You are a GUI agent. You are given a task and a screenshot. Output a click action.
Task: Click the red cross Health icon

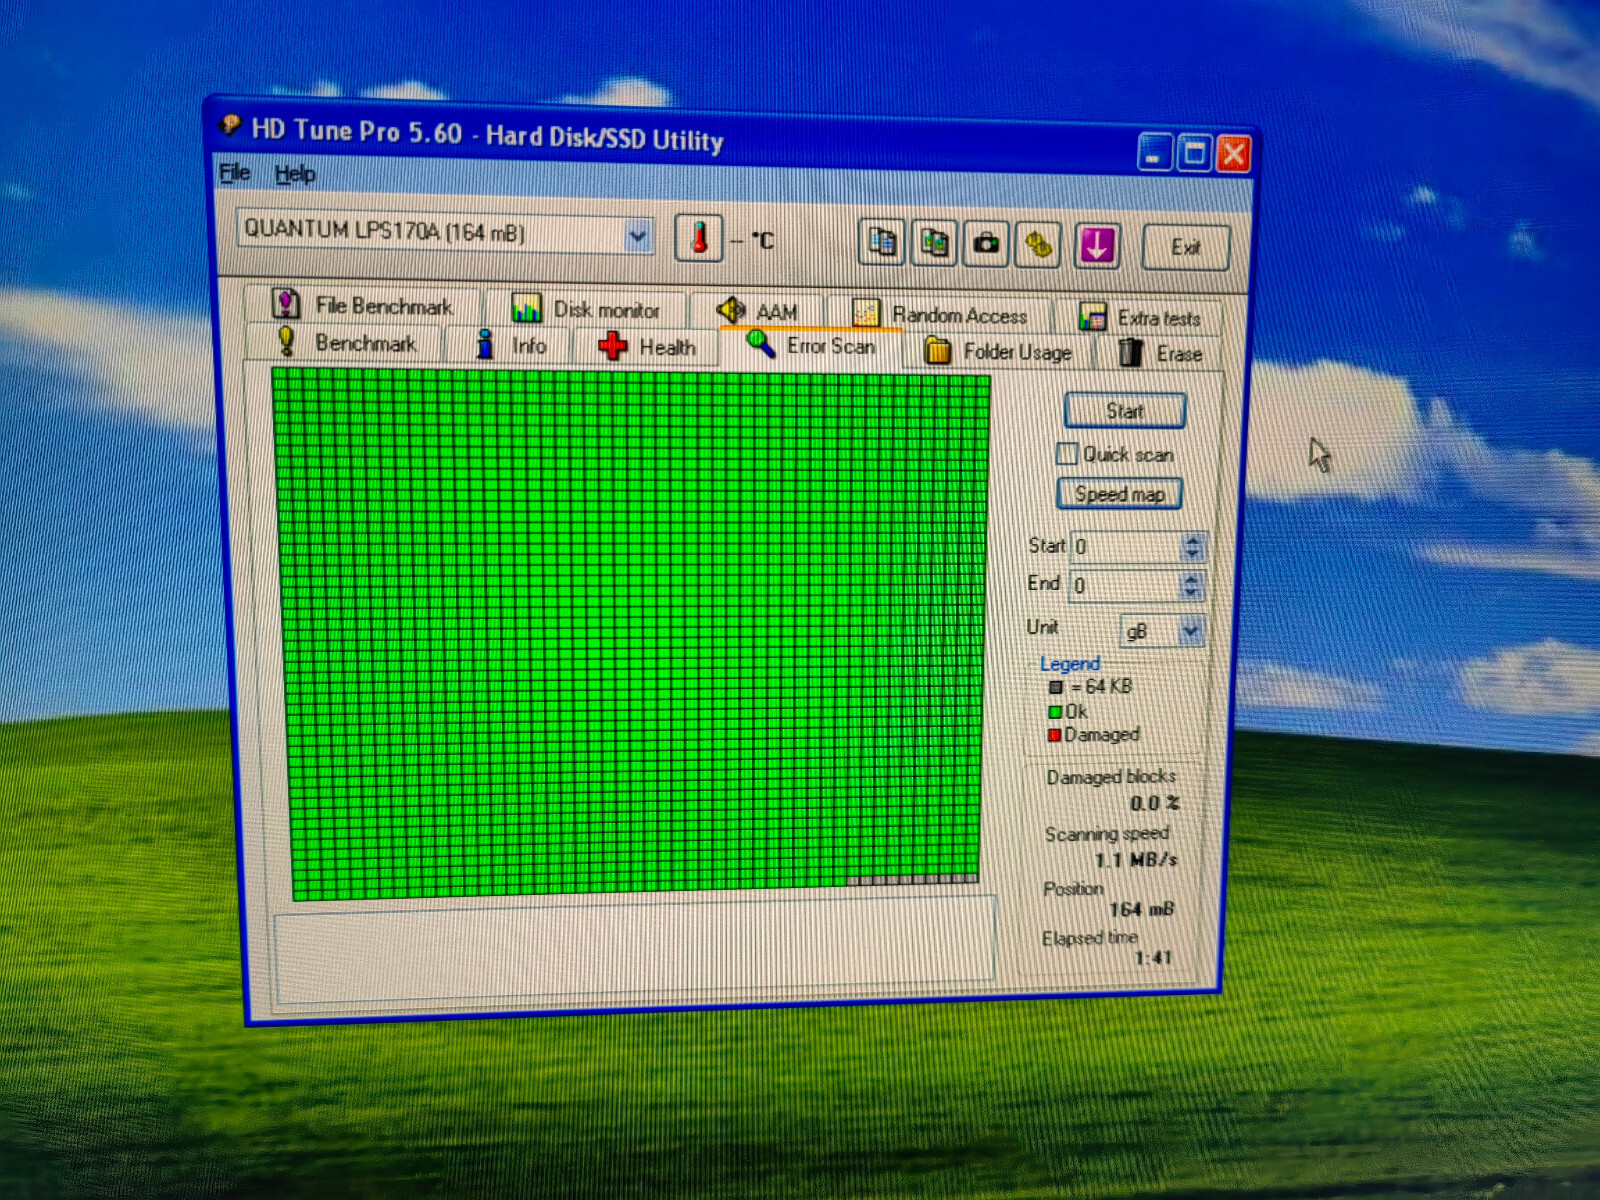pos(612,346)
